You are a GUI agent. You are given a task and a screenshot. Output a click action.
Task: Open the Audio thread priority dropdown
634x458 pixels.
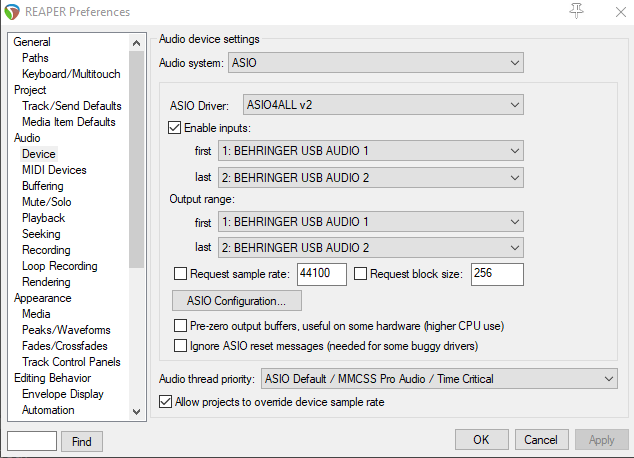439,379
